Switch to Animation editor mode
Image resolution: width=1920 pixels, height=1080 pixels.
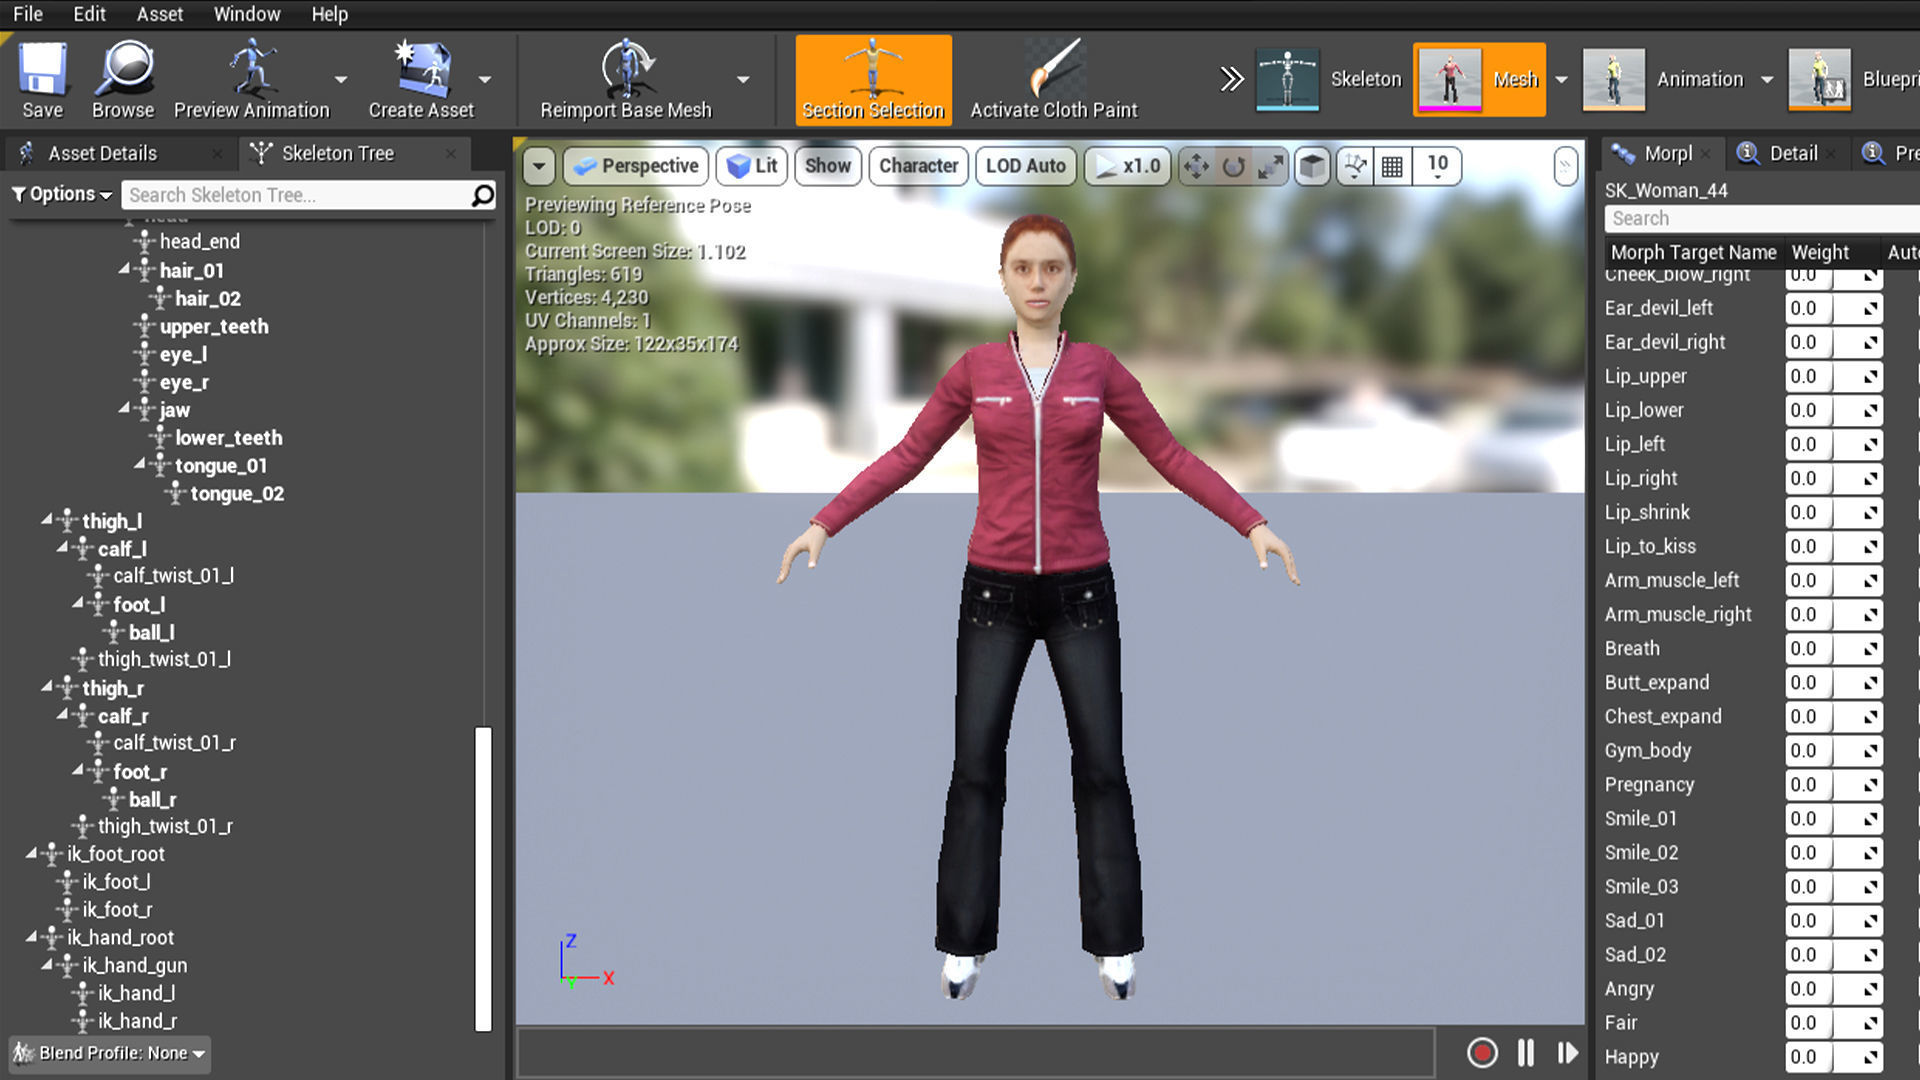(1664, 79)
